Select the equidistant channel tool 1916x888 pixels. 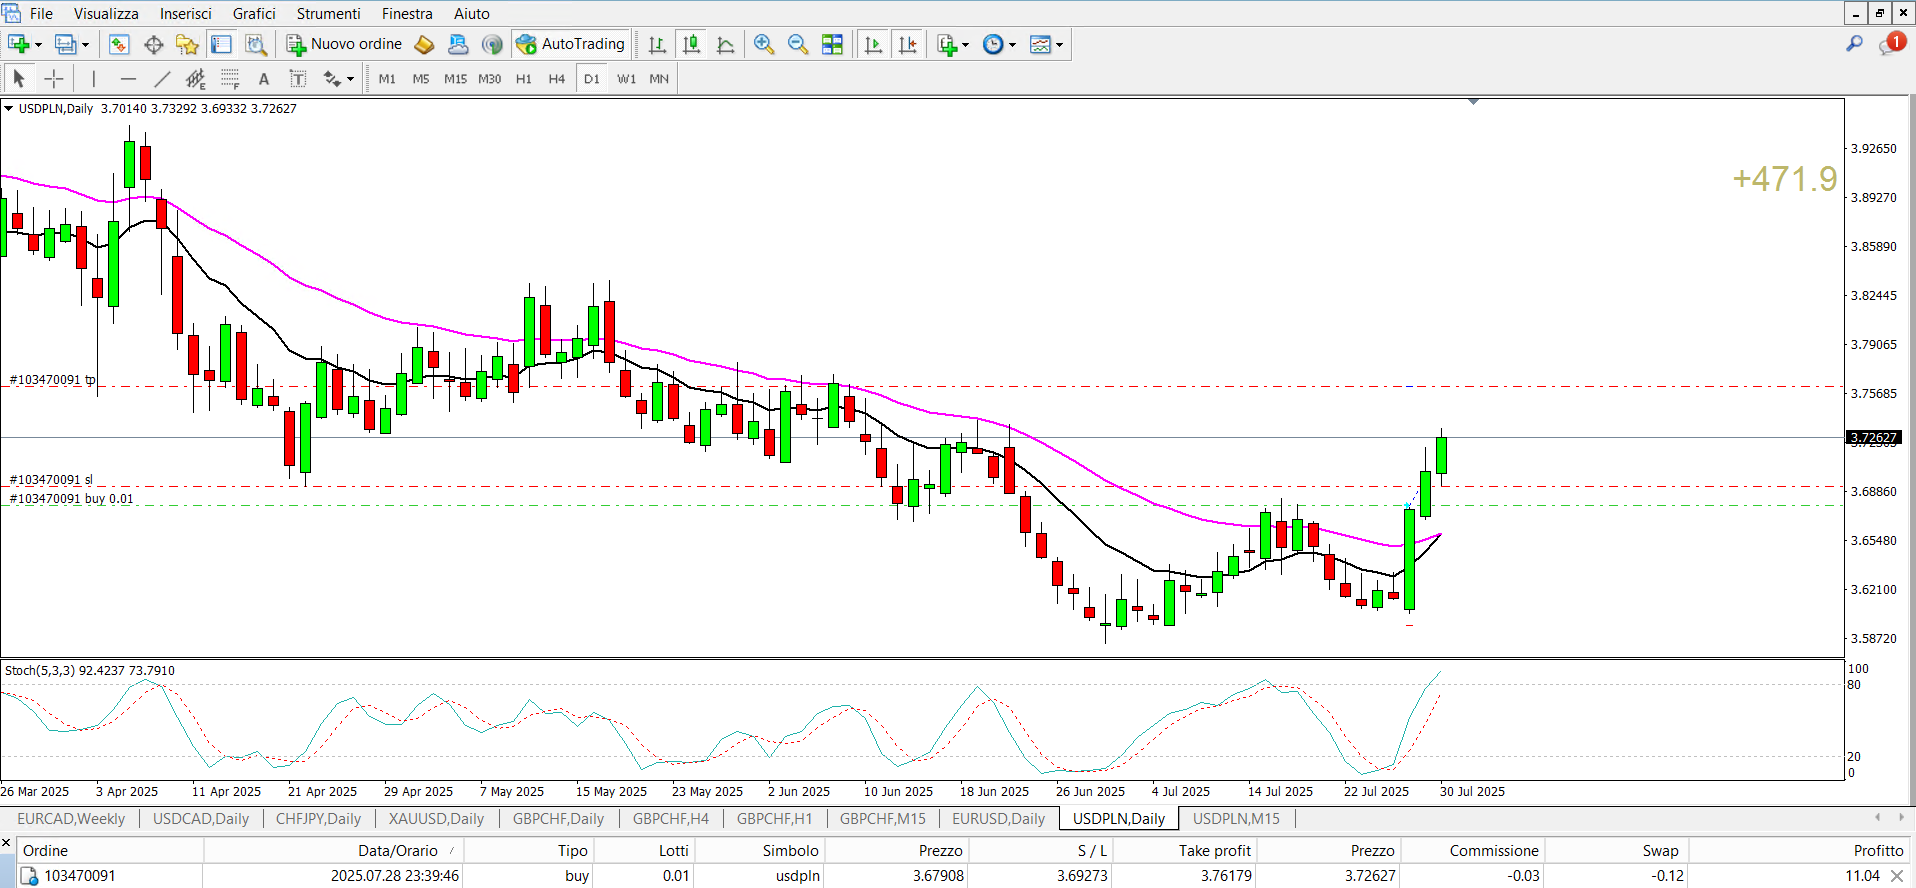click(196, 78)
